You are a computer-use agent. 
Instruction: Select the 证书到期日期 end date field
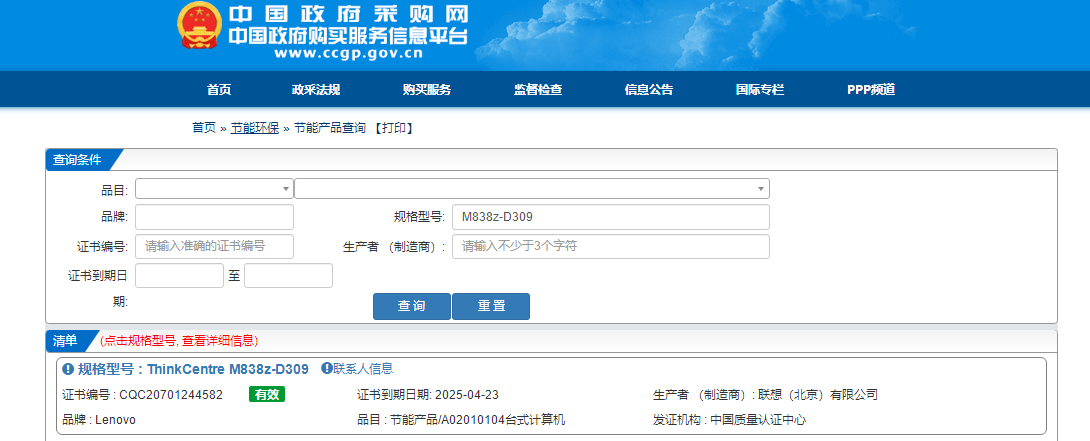288,275
